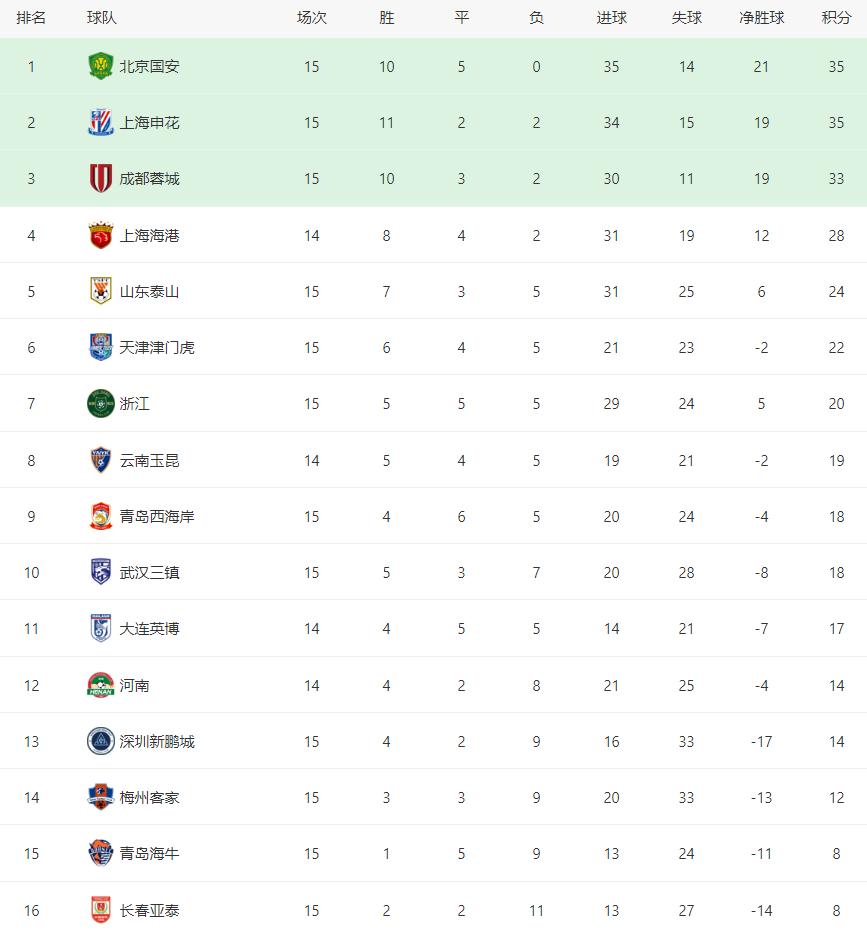Screen dimensions: 867x933
Task: Click the Shanghai Port club badge
Action: point(101,235)
